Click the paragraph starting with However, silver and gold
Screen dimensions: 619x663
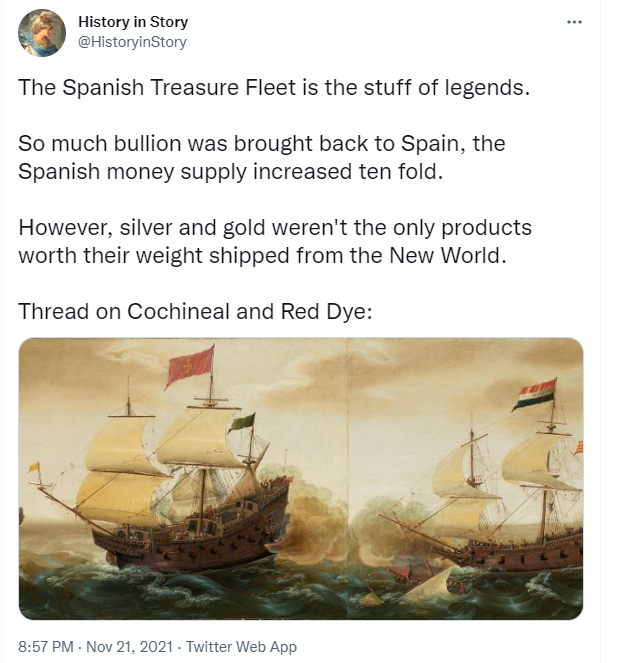[275, 241]
